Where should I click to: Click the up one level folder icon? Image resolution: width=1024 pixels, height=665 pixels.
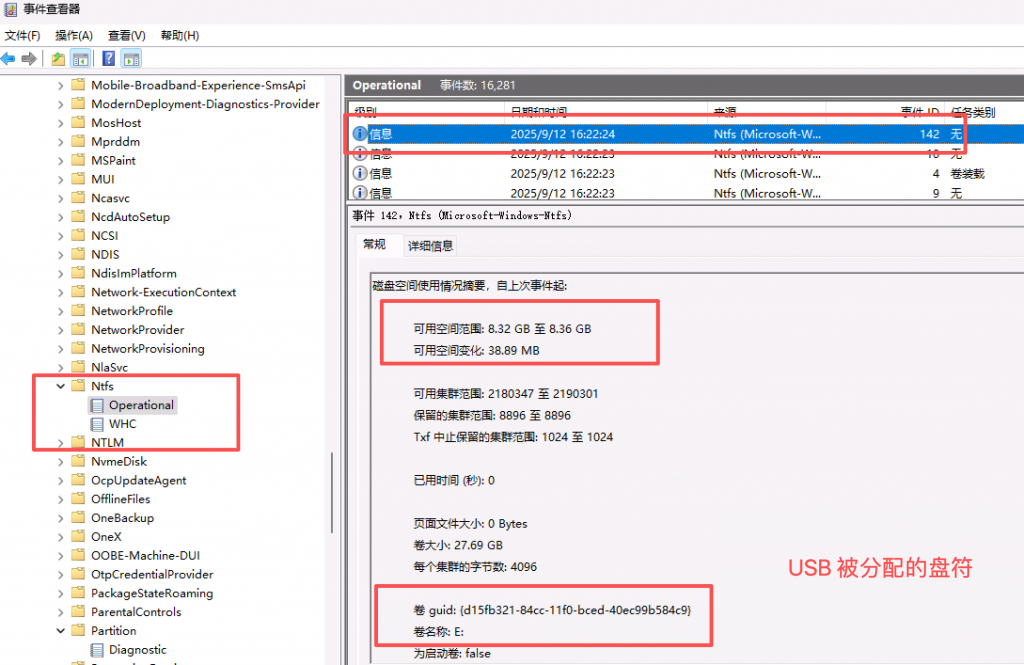[59, 59]
